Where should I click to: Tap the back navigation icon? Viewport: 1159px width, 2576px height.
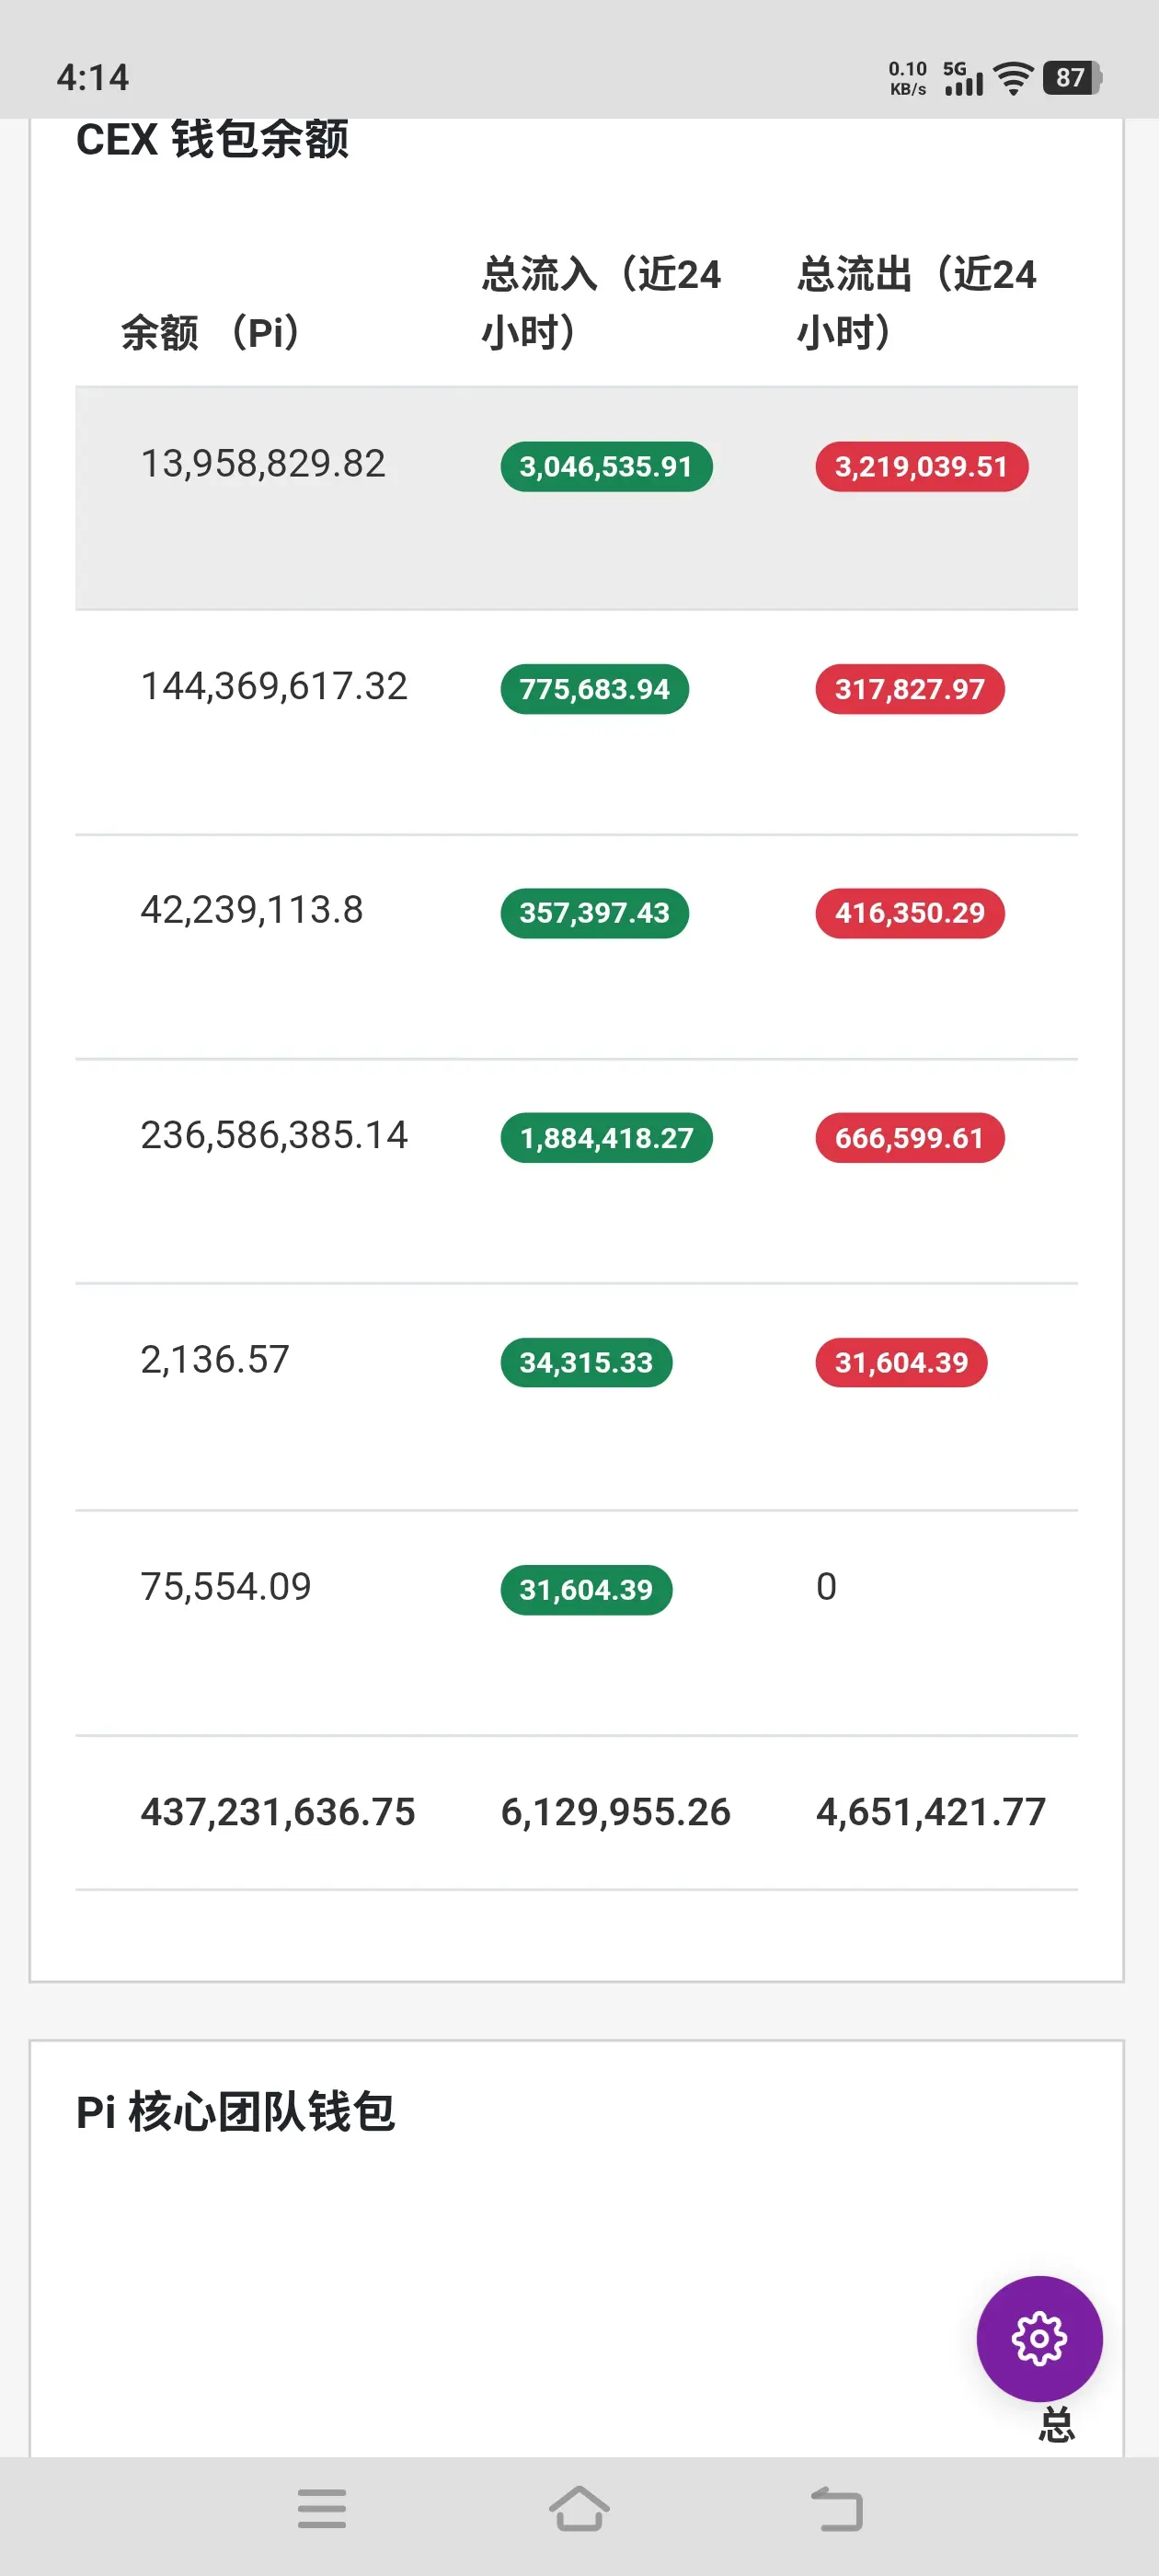836,2508
